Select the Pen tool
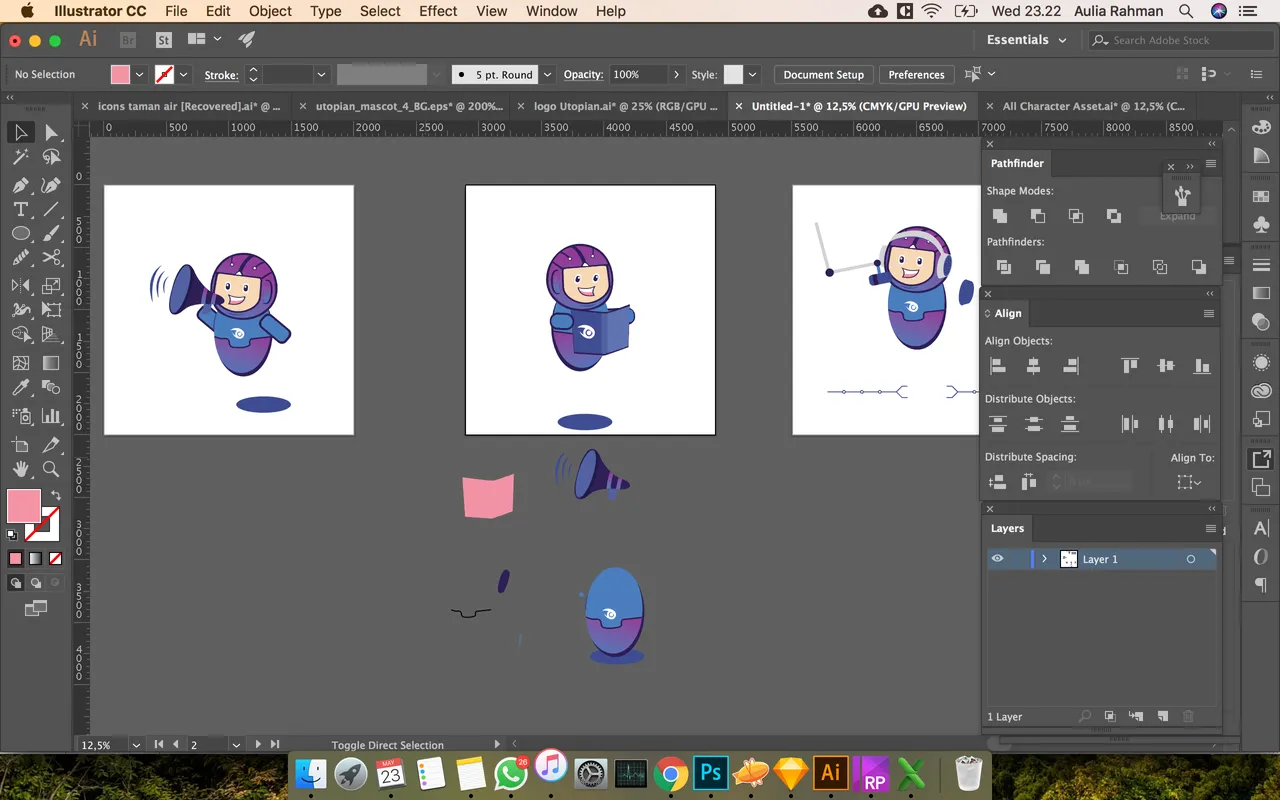1280x800 pixels. (20, 185)
